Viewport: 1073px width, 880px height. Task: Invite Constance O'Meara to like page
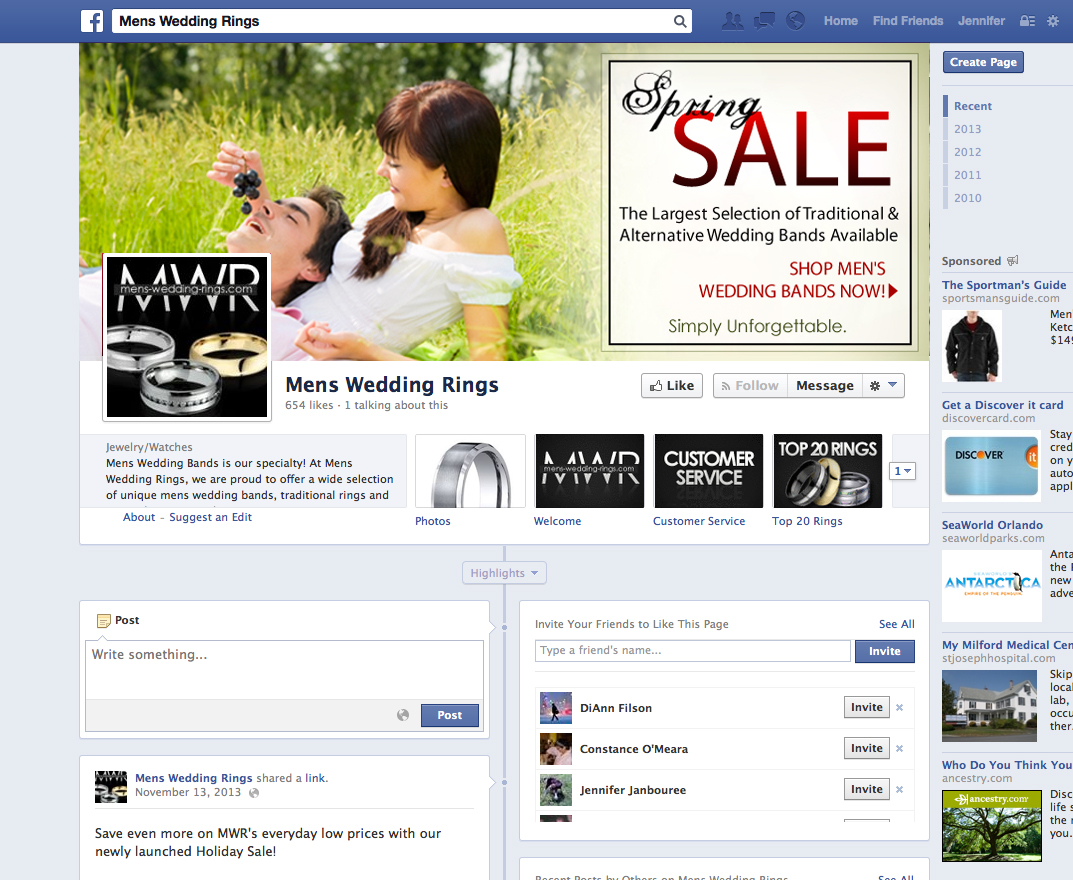pos(866,748)
